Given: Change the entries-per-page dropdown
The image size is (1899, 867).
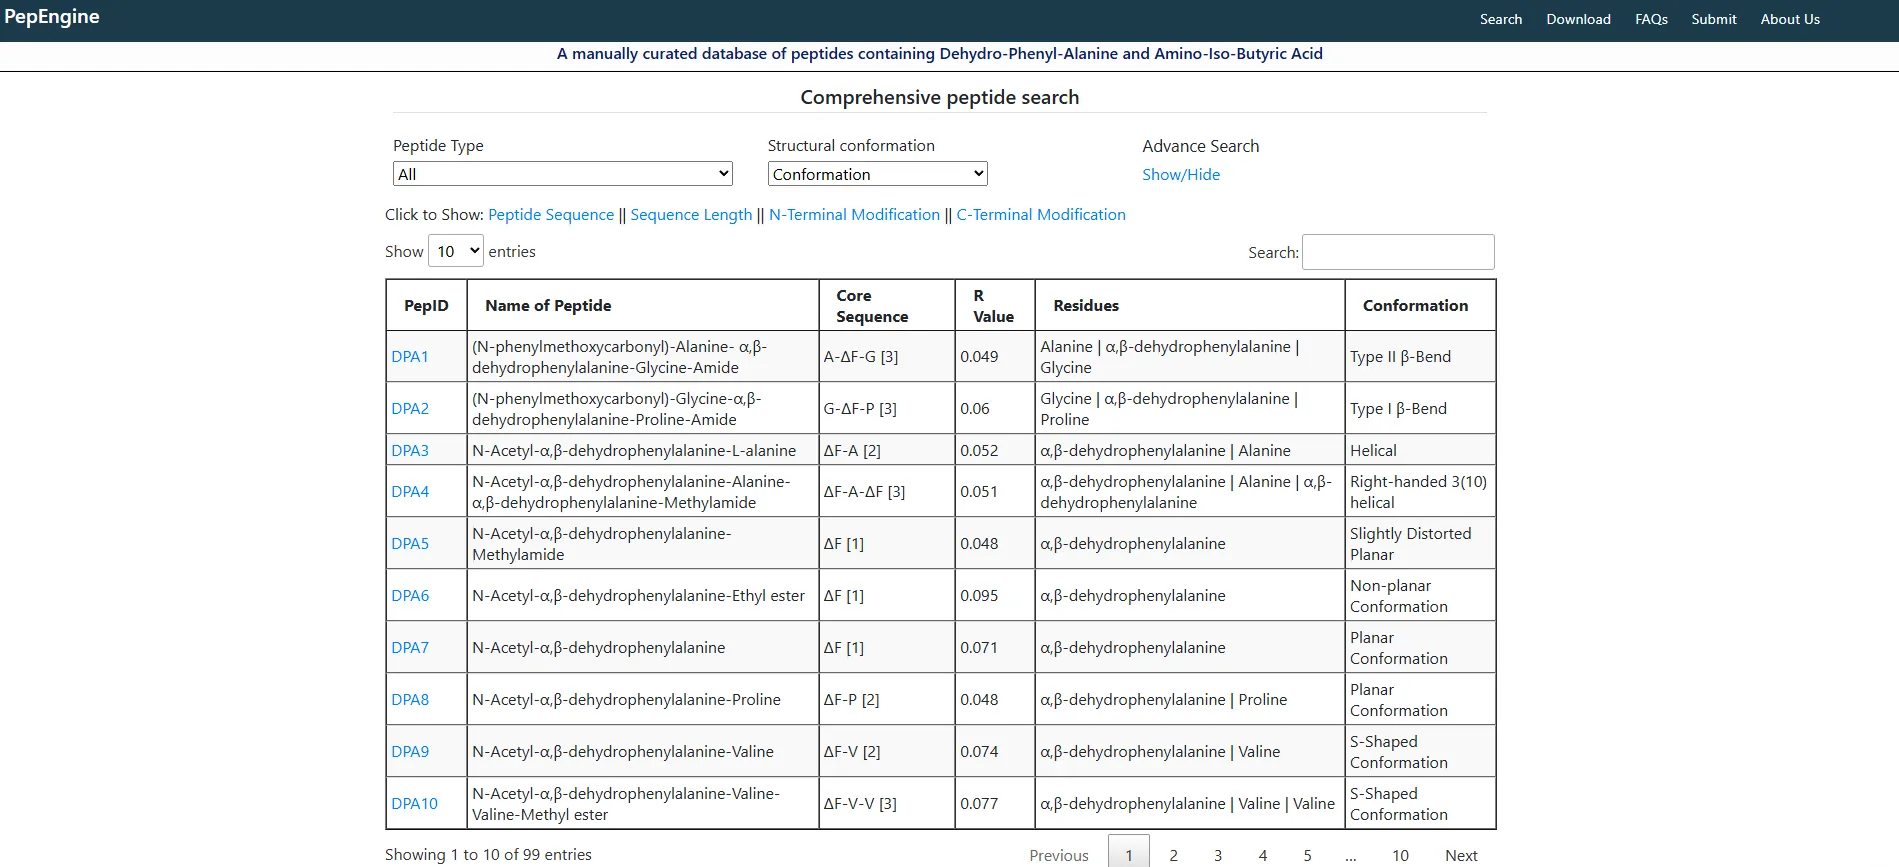Looking at the screenshot, I should 456,251.
